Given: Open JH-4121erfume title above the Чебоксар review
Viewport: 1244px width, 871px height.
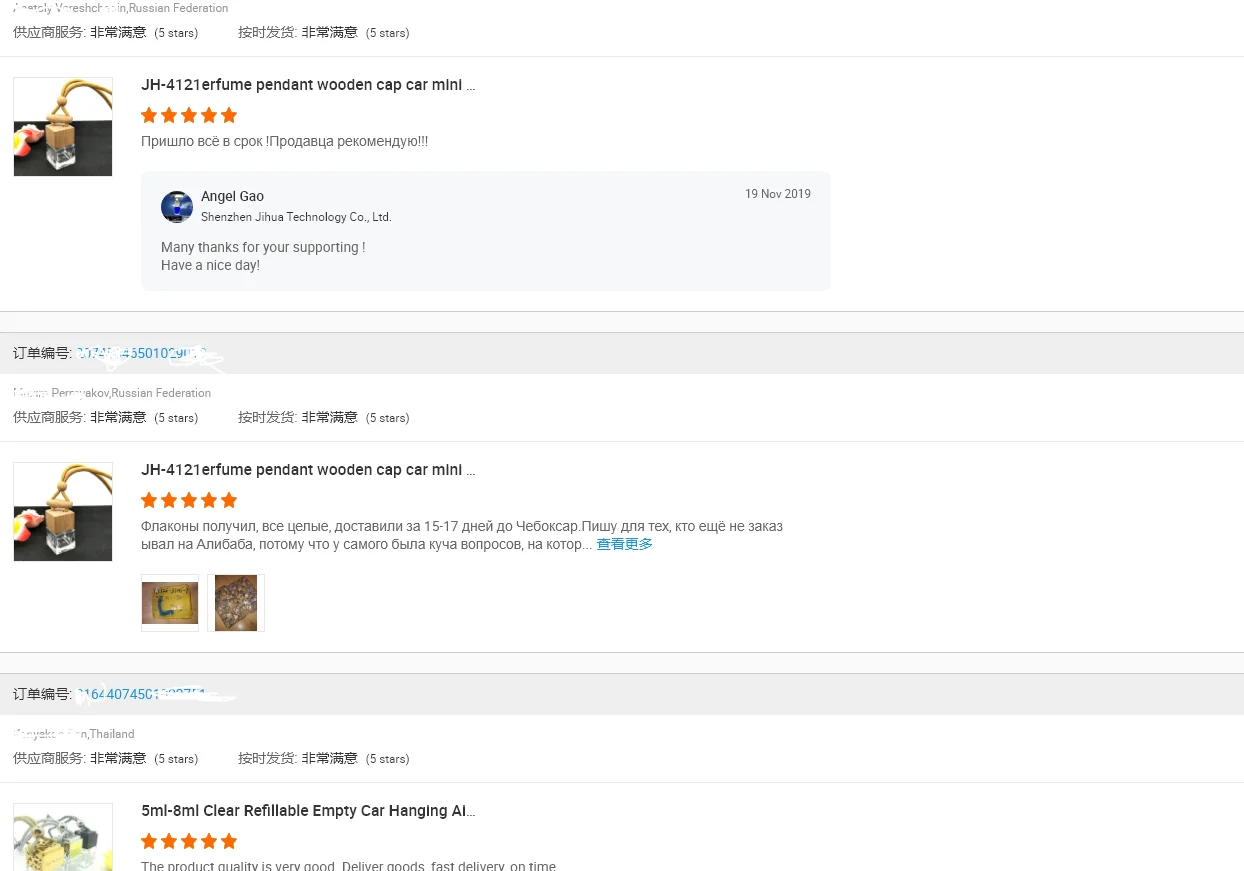Looking at the screenshot, I should pyautogui.click(x=308, y=470).
